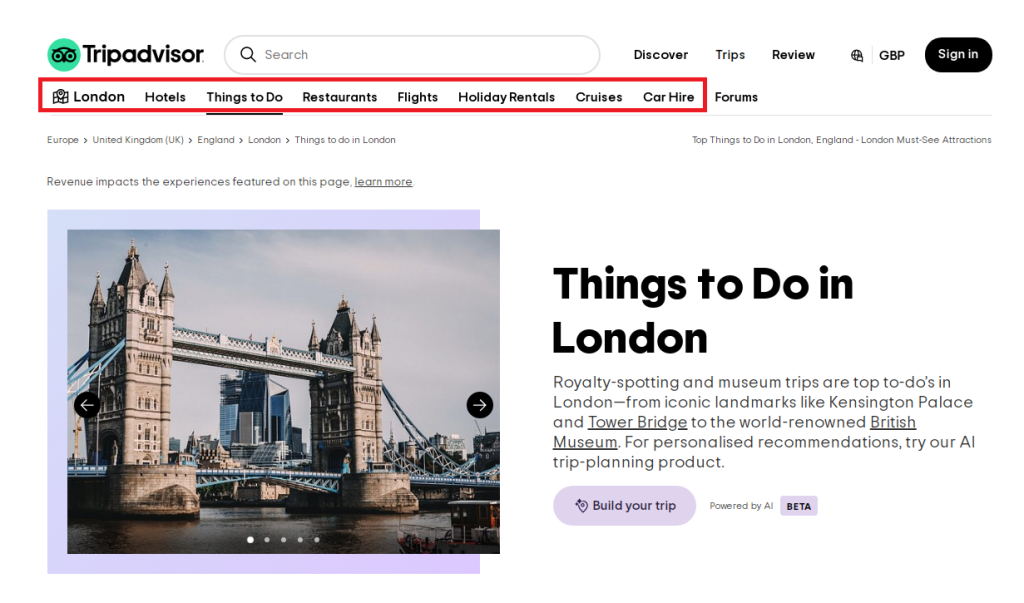Open the Review menu

point(793,55)
